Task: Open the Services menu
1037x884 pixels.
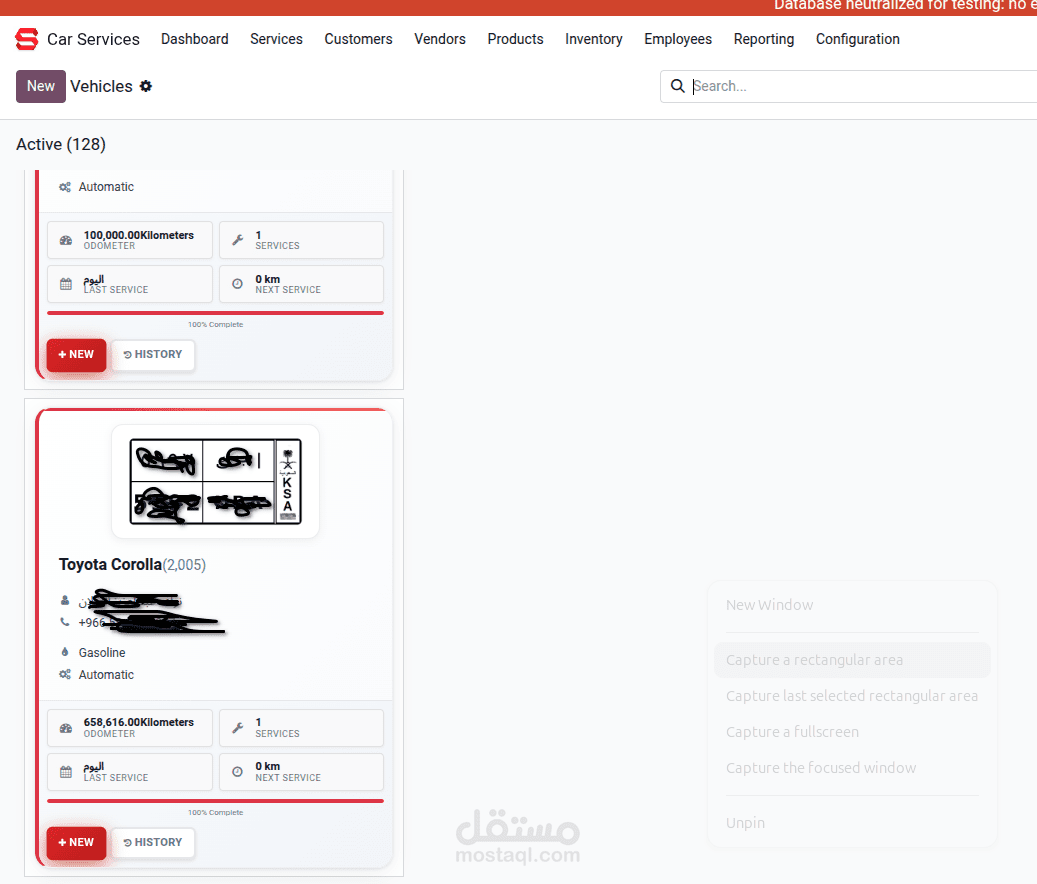Action: coord(276,39)
